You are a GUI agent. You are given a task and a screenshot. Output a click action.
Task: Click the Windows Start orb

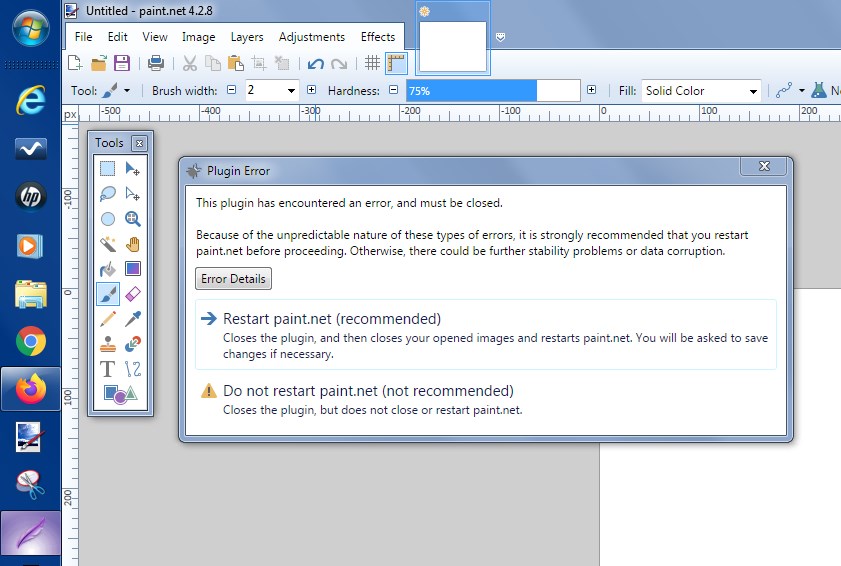[x=31, y=27]
